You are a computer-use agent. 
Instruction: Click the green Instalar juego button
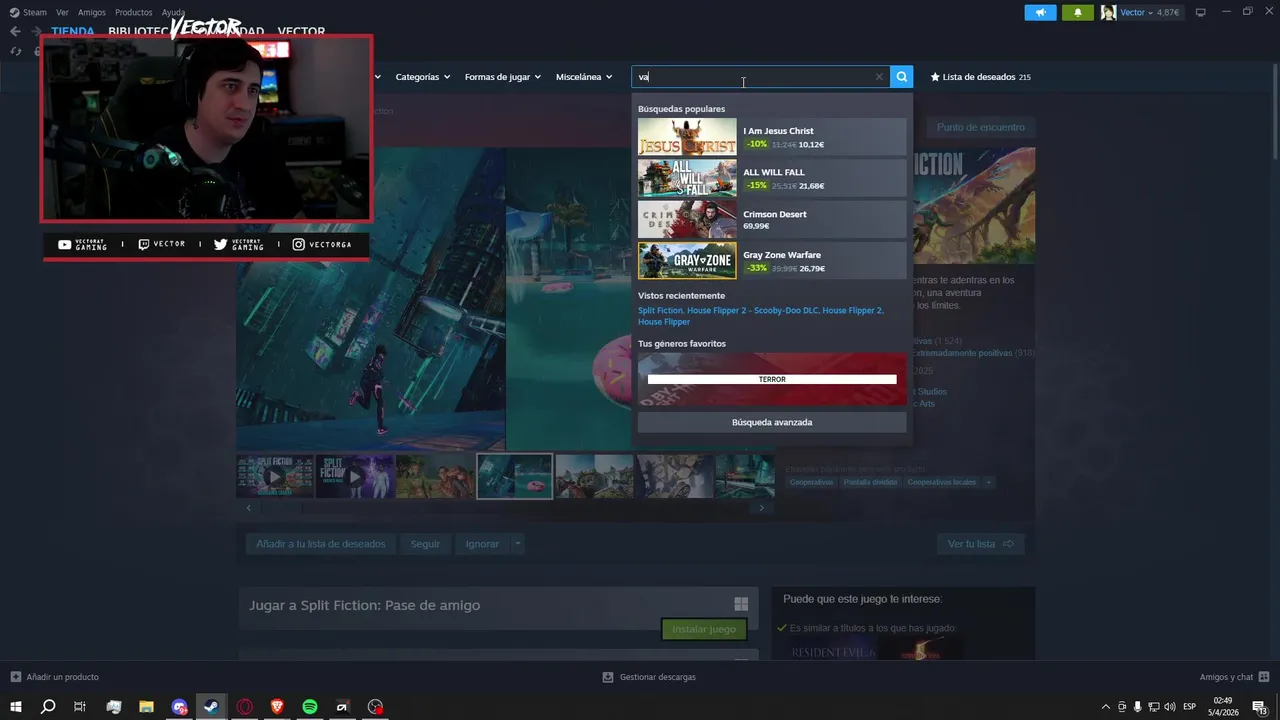704,629
